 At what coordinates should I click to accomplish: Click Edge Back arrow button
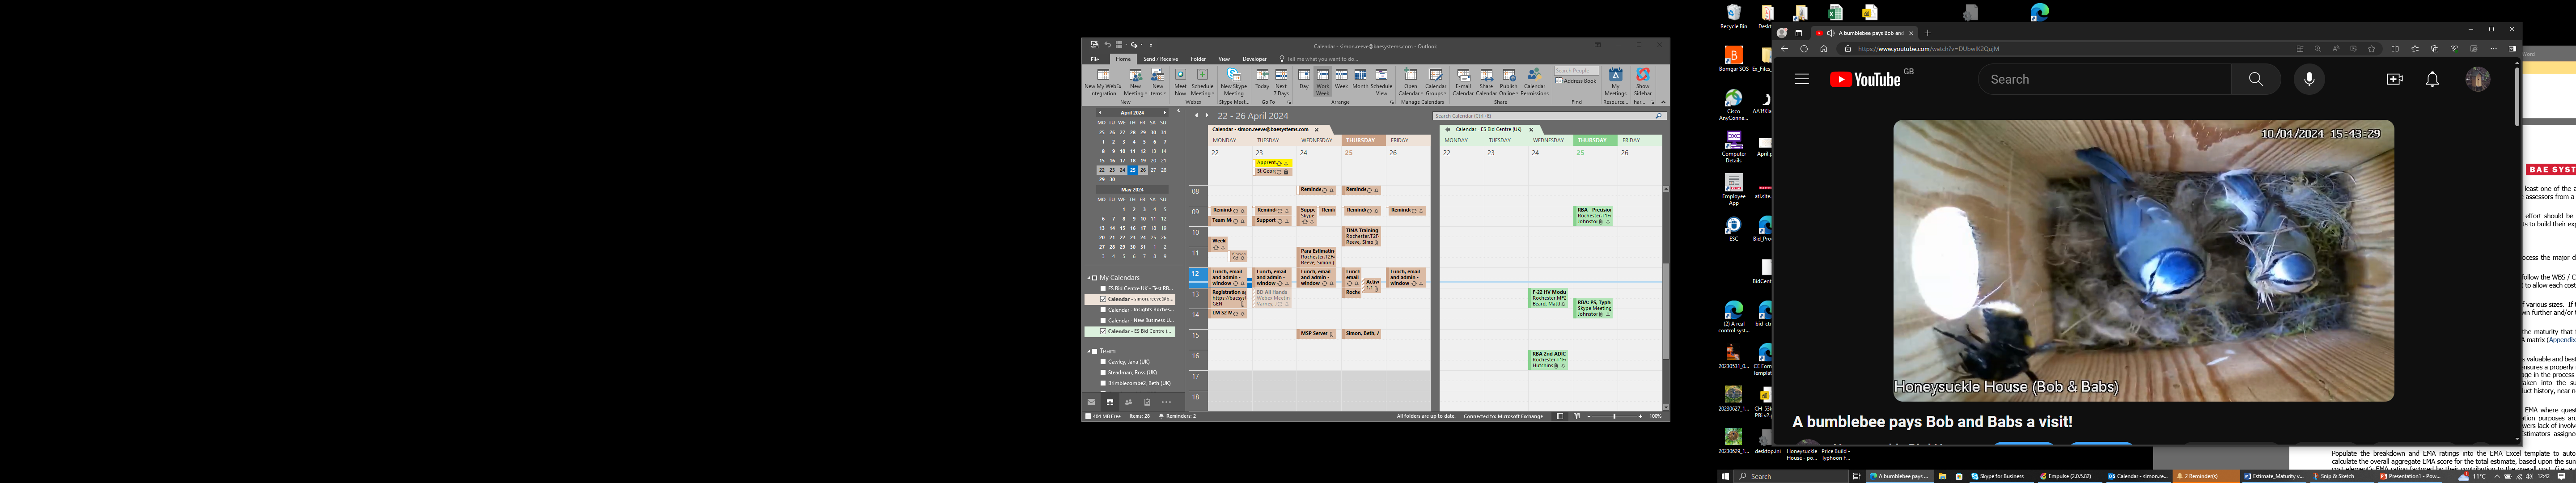(x=1784, y=49)
